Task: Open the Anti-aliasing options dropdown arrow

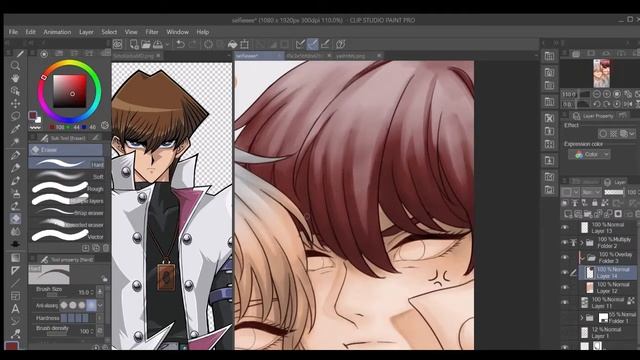Action: point(100,305)
